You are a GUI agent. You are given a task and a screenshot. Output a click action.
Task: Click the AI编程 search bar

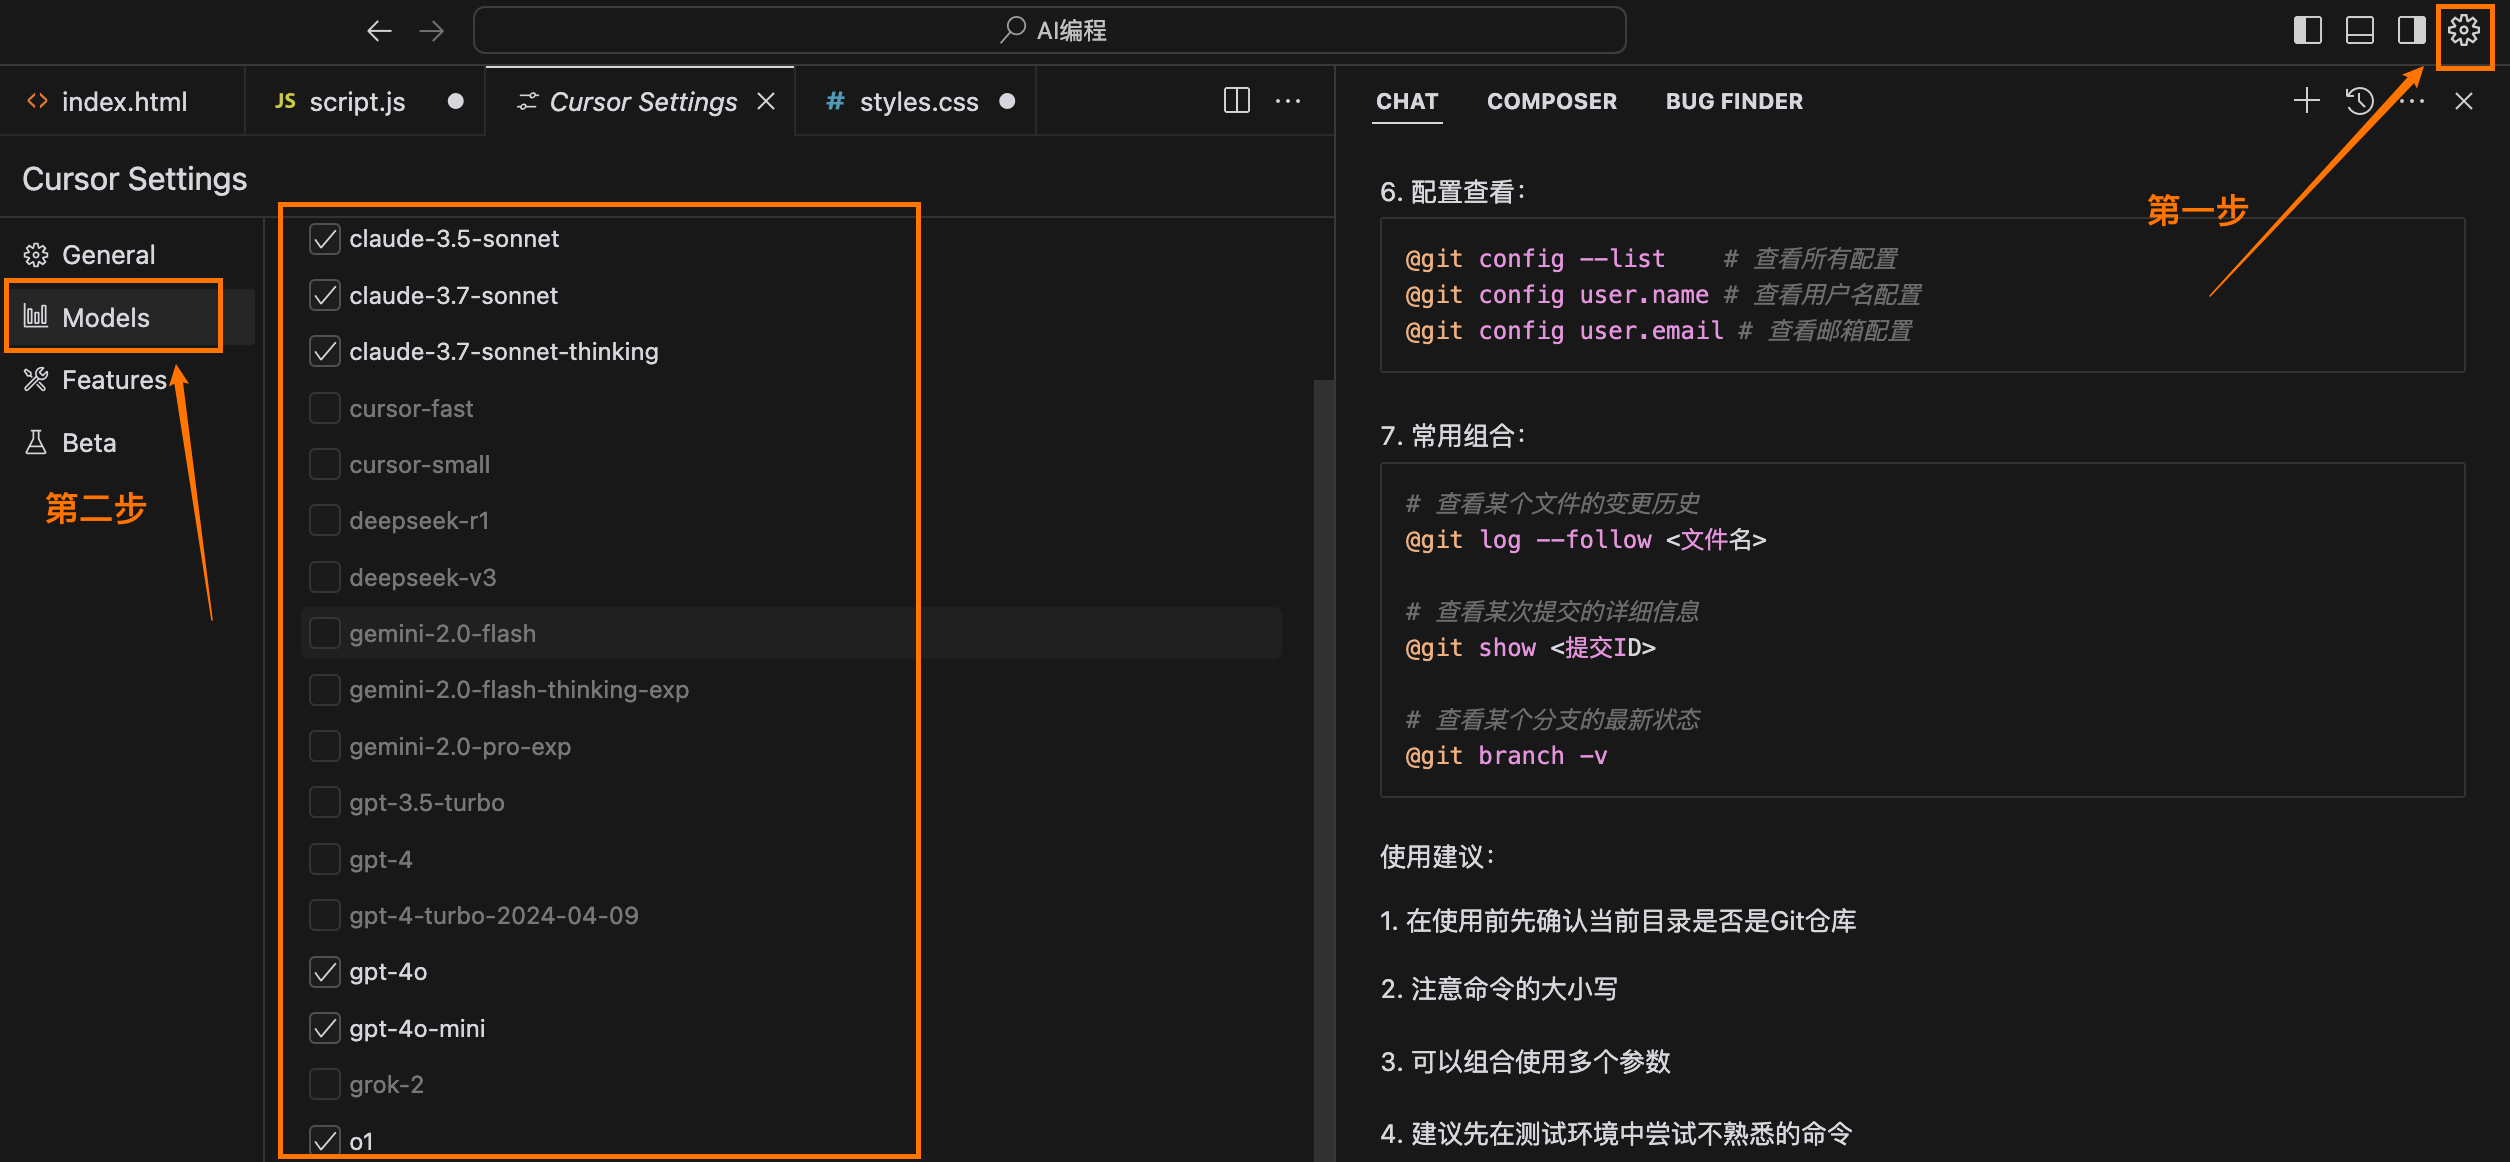pos(1050,31)
